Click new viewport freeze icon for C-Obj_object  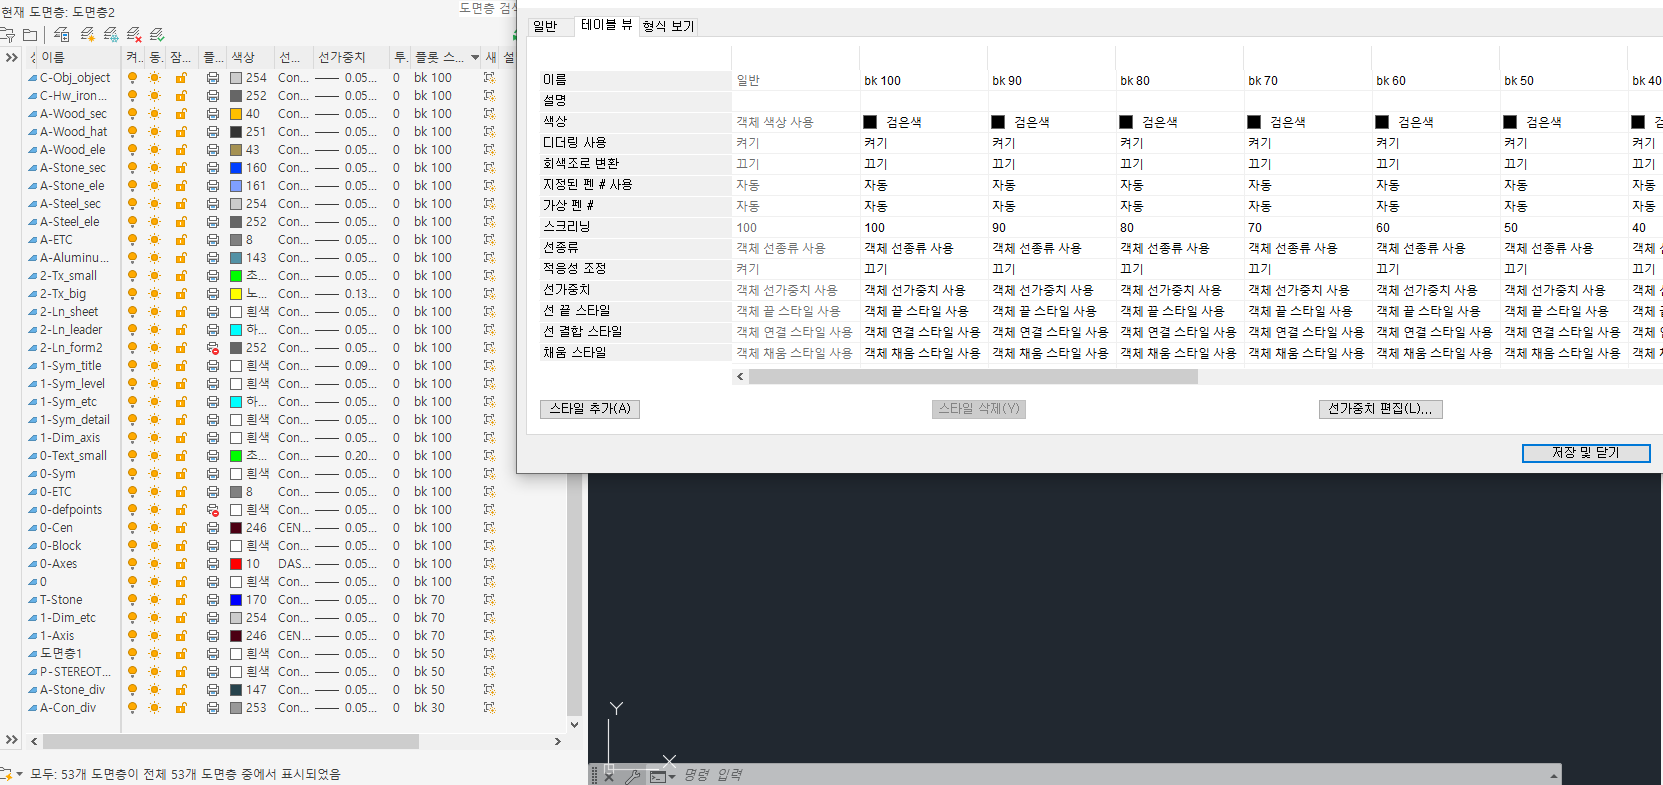coord(489,78)
